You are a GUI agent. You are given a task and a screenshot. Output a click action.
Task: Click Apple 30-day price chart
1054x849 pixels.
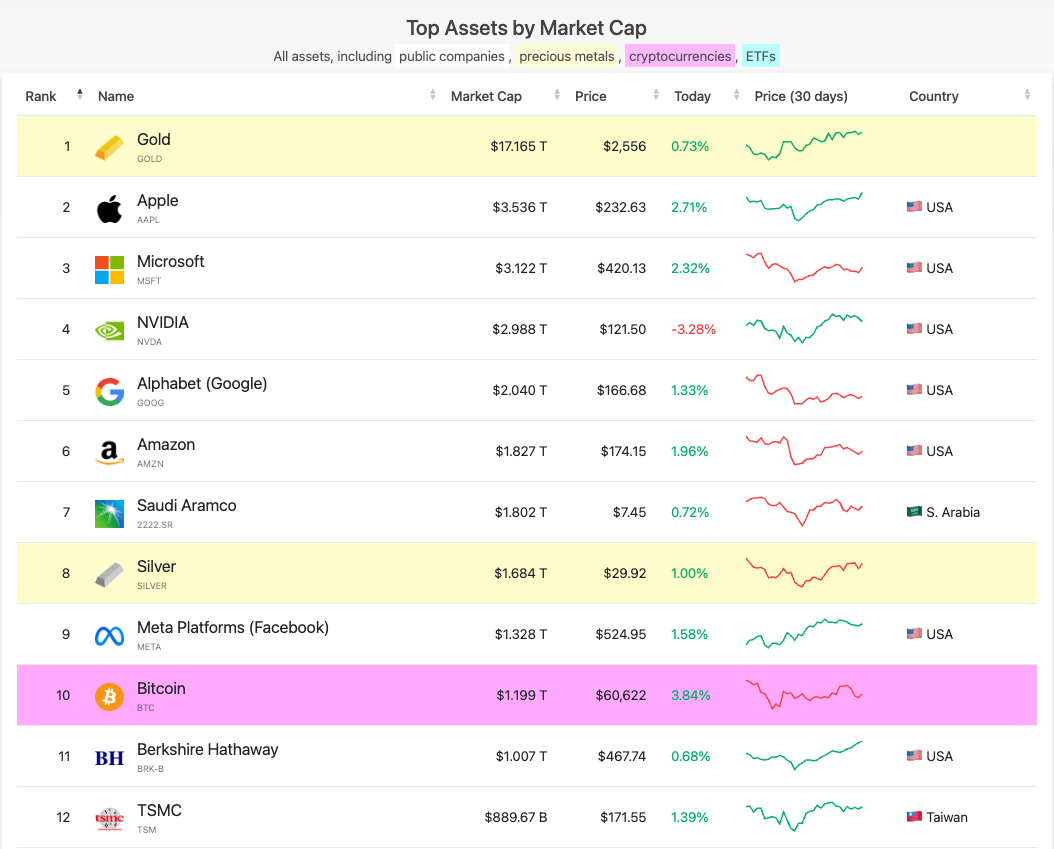[804, 206]
